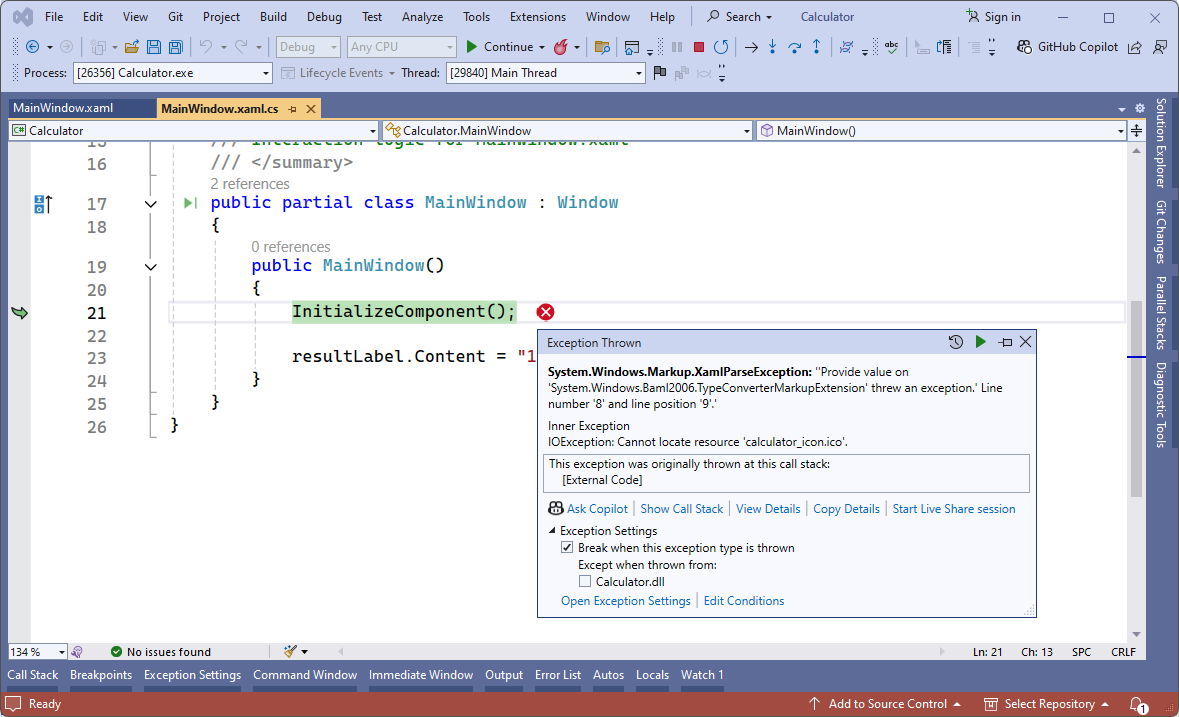Viewport: 1179px width, 717px height.
Task: Open the Extensions menu
Action: click(x=538, y=17)
